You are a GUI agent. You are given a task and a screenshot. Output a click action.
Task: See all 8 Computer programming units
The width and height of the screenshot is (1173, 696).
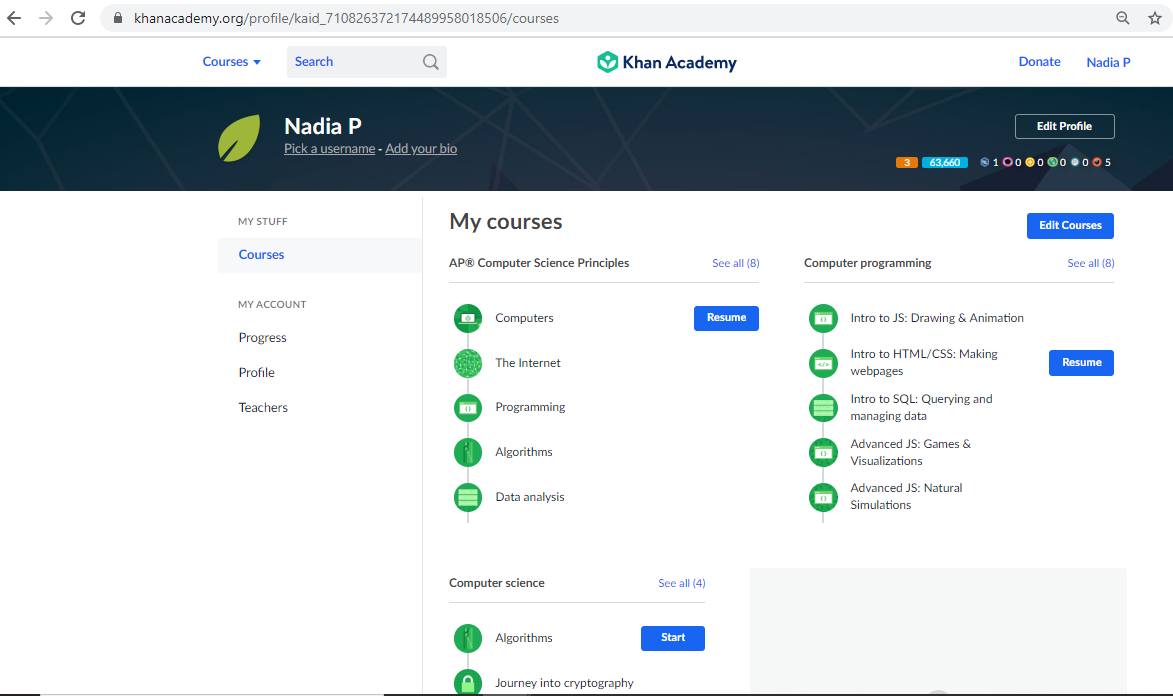(1091, 263)
